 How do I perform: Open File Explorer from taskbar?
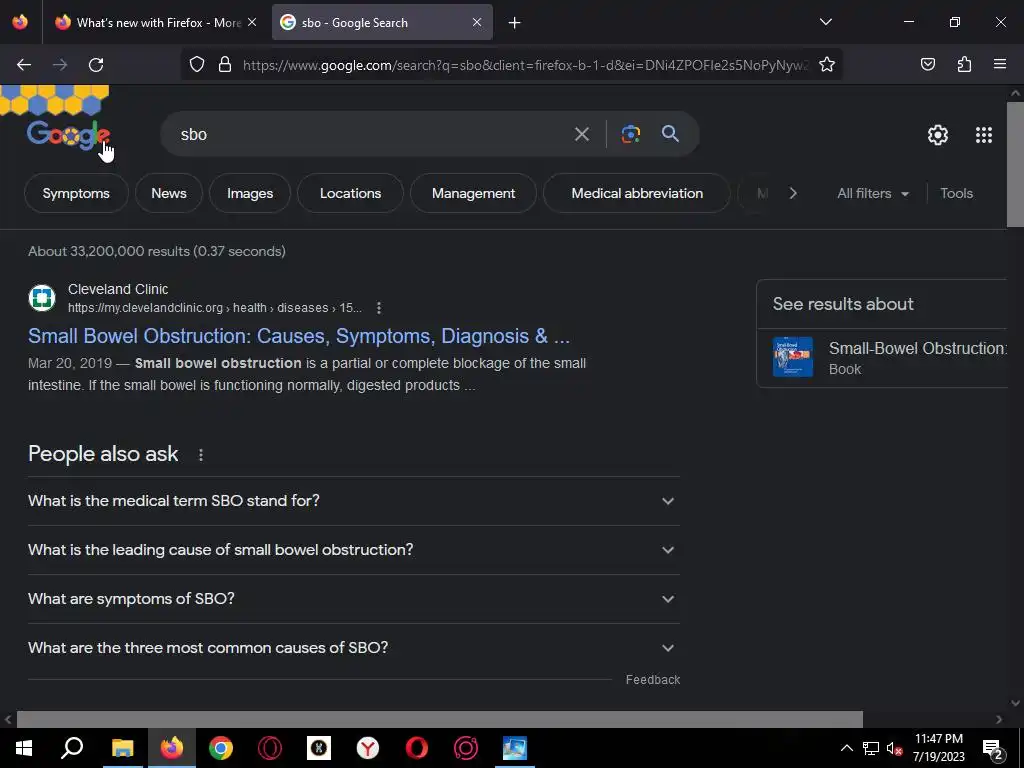[x=122, y=748]
